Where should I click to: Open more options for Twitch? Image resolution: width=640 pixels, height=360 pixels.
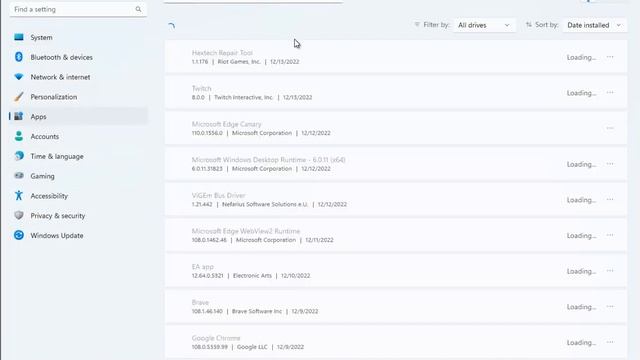pos(610,93)
